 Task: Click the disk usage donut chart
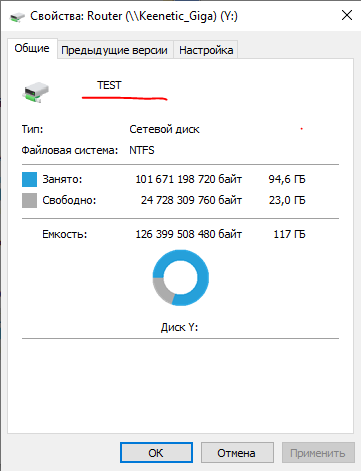181,278
